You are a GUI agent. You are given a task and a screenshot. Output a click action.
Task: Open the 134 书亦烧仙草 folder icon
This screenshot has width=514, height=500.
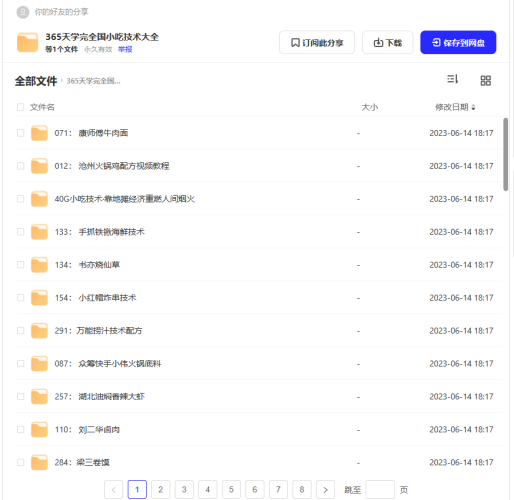click(39, 265)
